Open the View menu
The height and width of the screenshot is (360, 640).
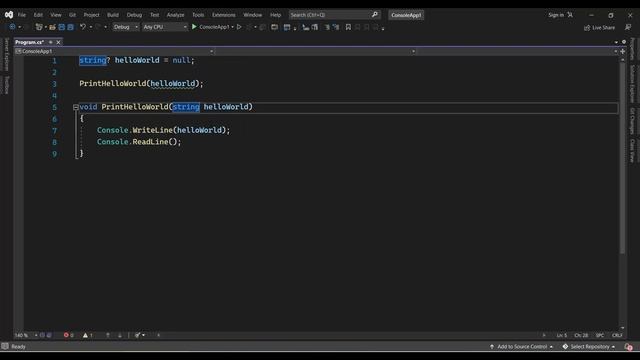coord(56,15)
